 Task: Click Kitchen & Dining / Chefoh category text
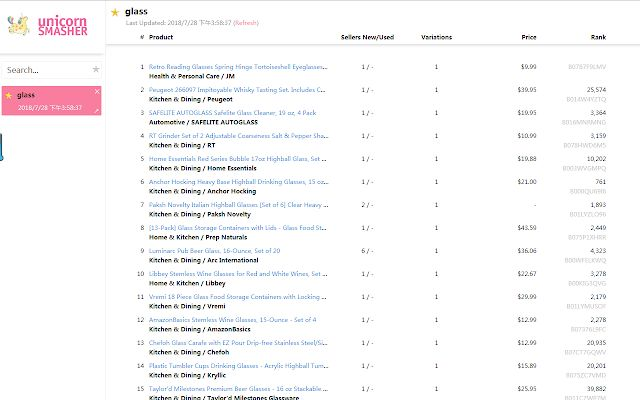pos(189,352)
